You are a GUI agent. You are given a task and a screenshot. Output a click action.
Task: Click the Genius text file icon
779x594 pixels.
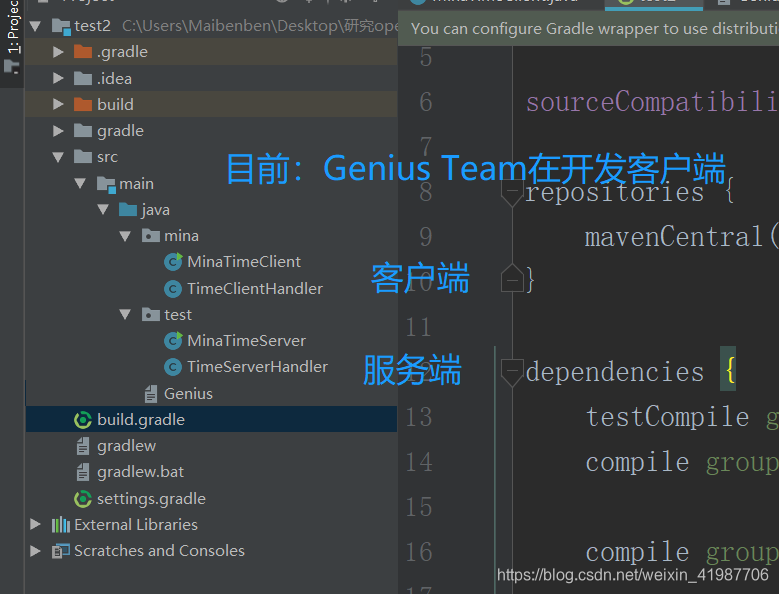coord(151,394)
